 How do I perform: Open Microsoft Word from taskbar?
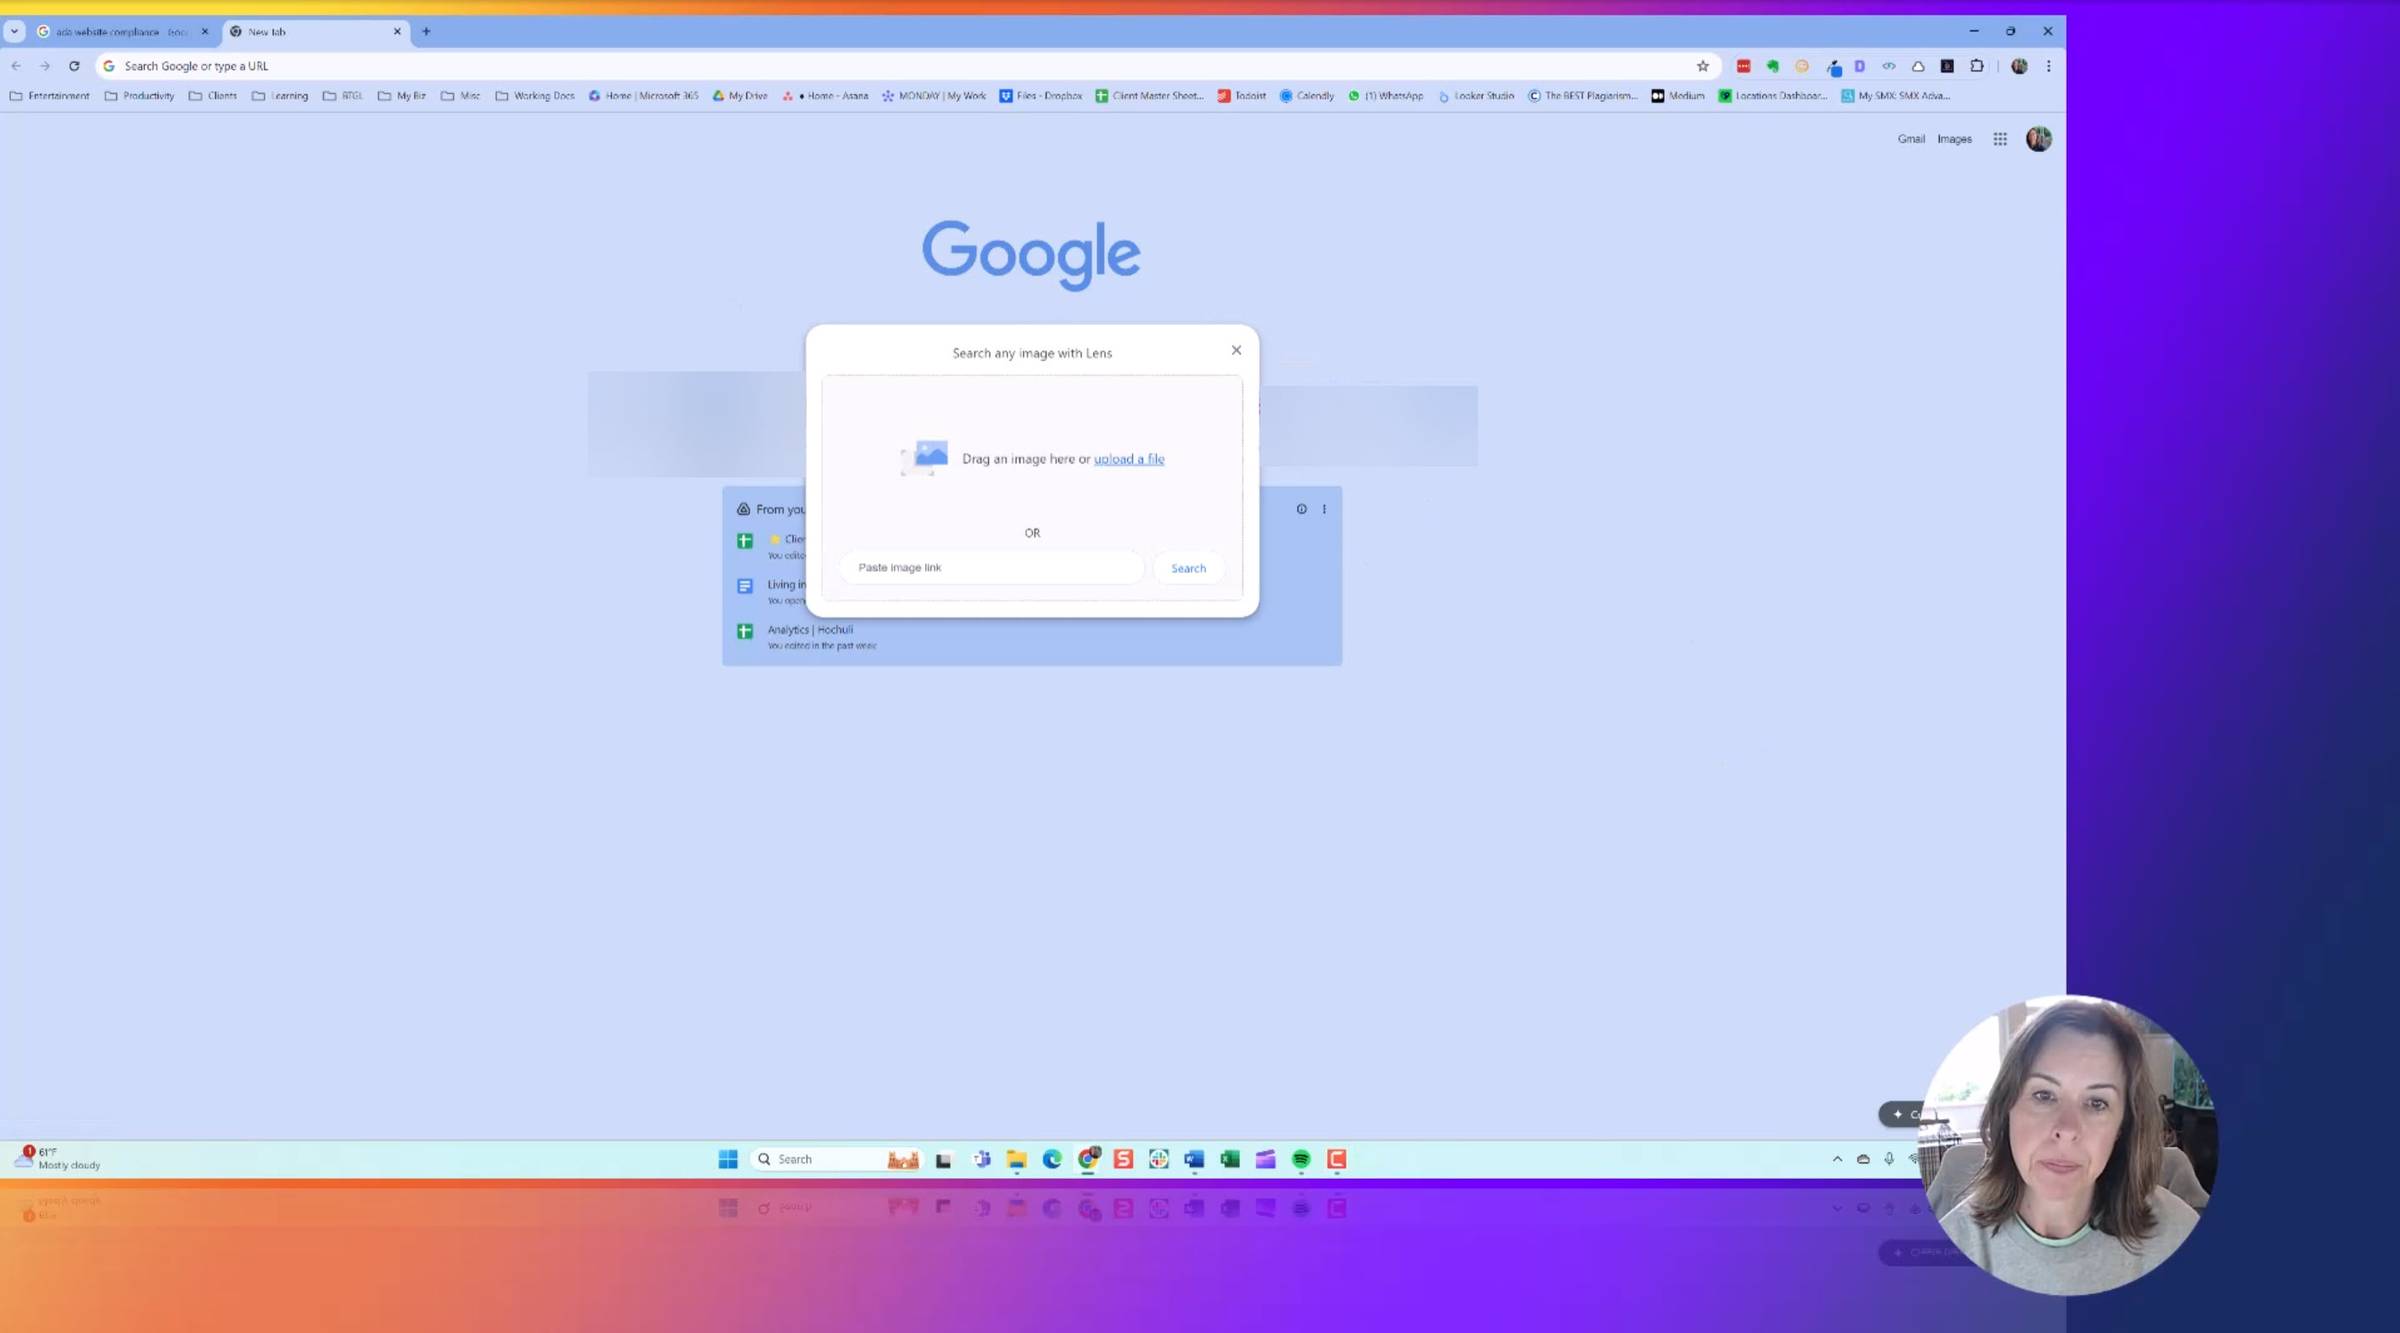point(1194,1159)
